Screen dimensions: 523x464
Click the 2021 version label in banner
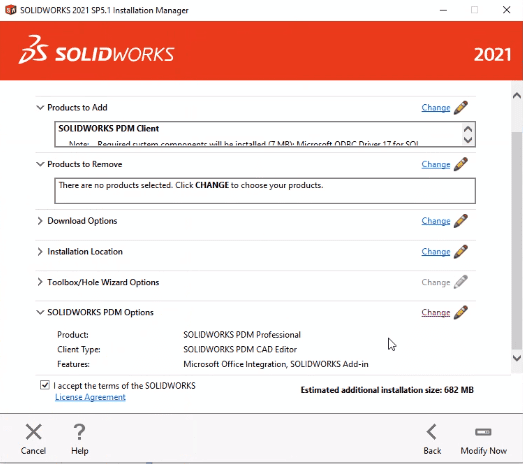[x=492, y=54]
